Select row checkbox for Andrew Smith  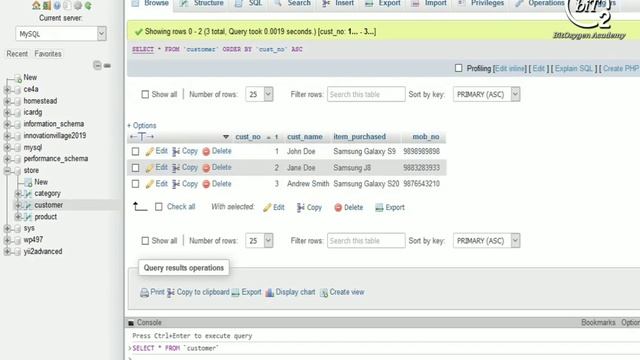point(136,184)
